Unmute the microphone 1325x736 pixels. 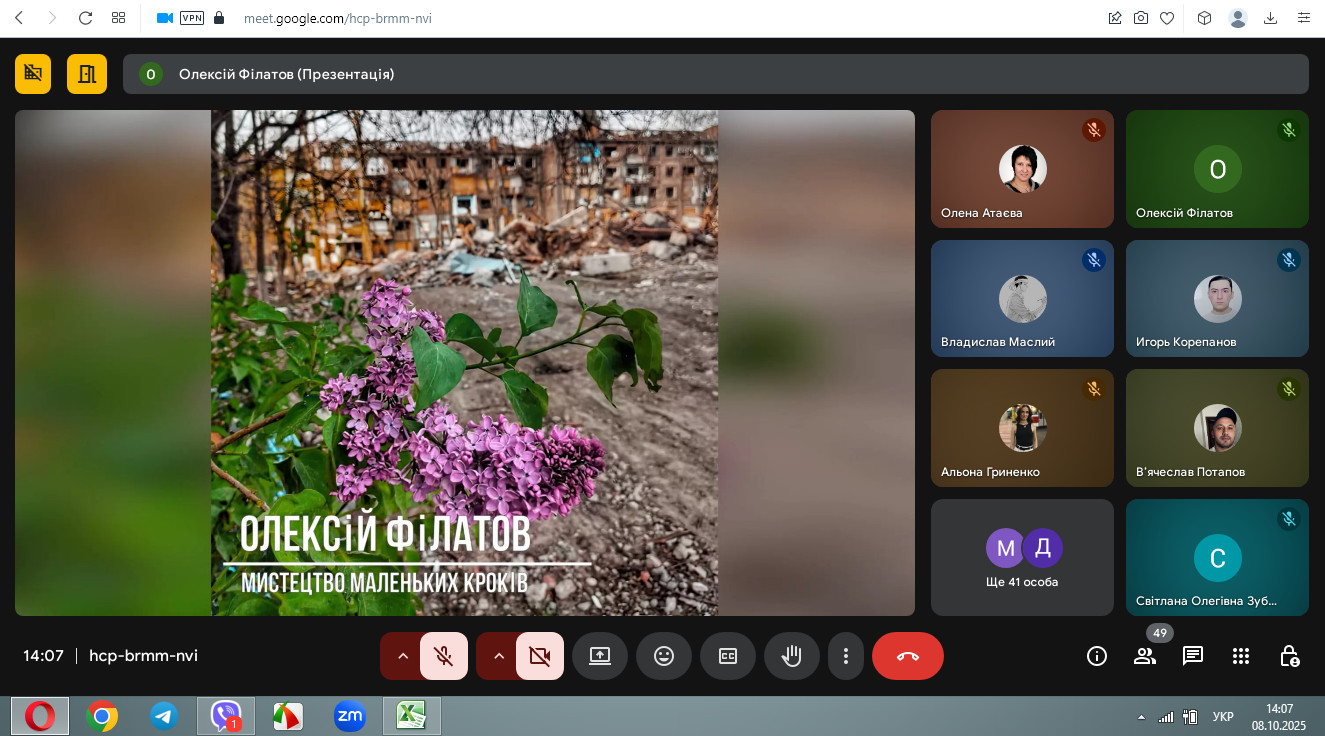tap(443, 656)
